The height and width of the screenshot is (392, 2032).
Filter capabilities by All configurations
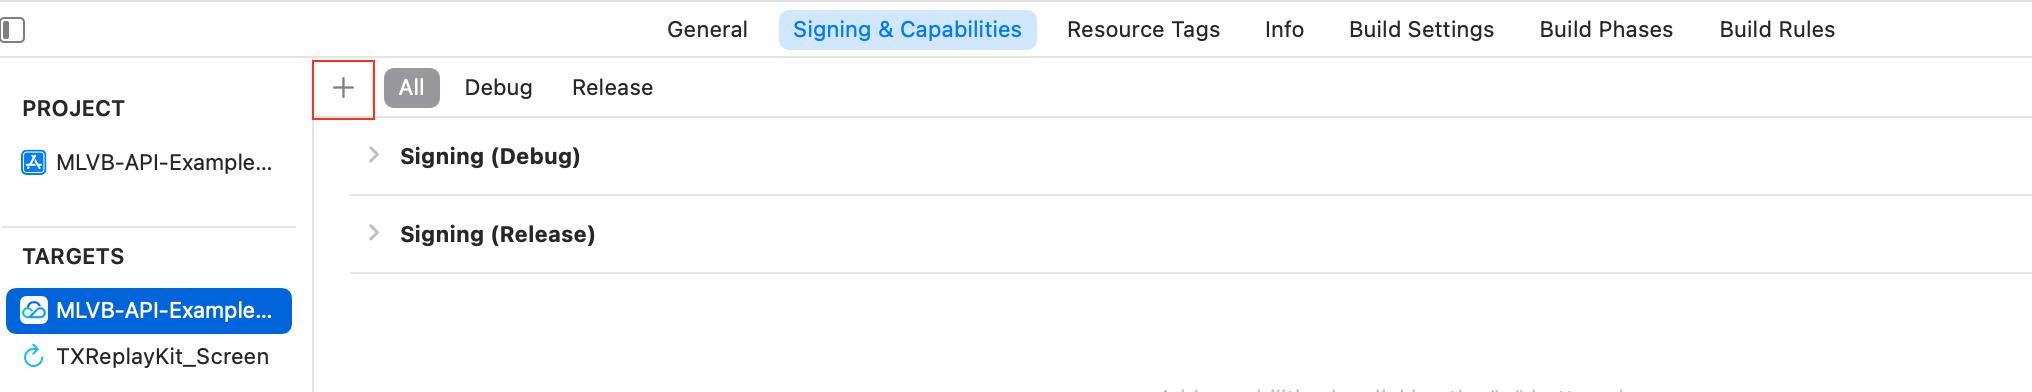coord(412,88)
